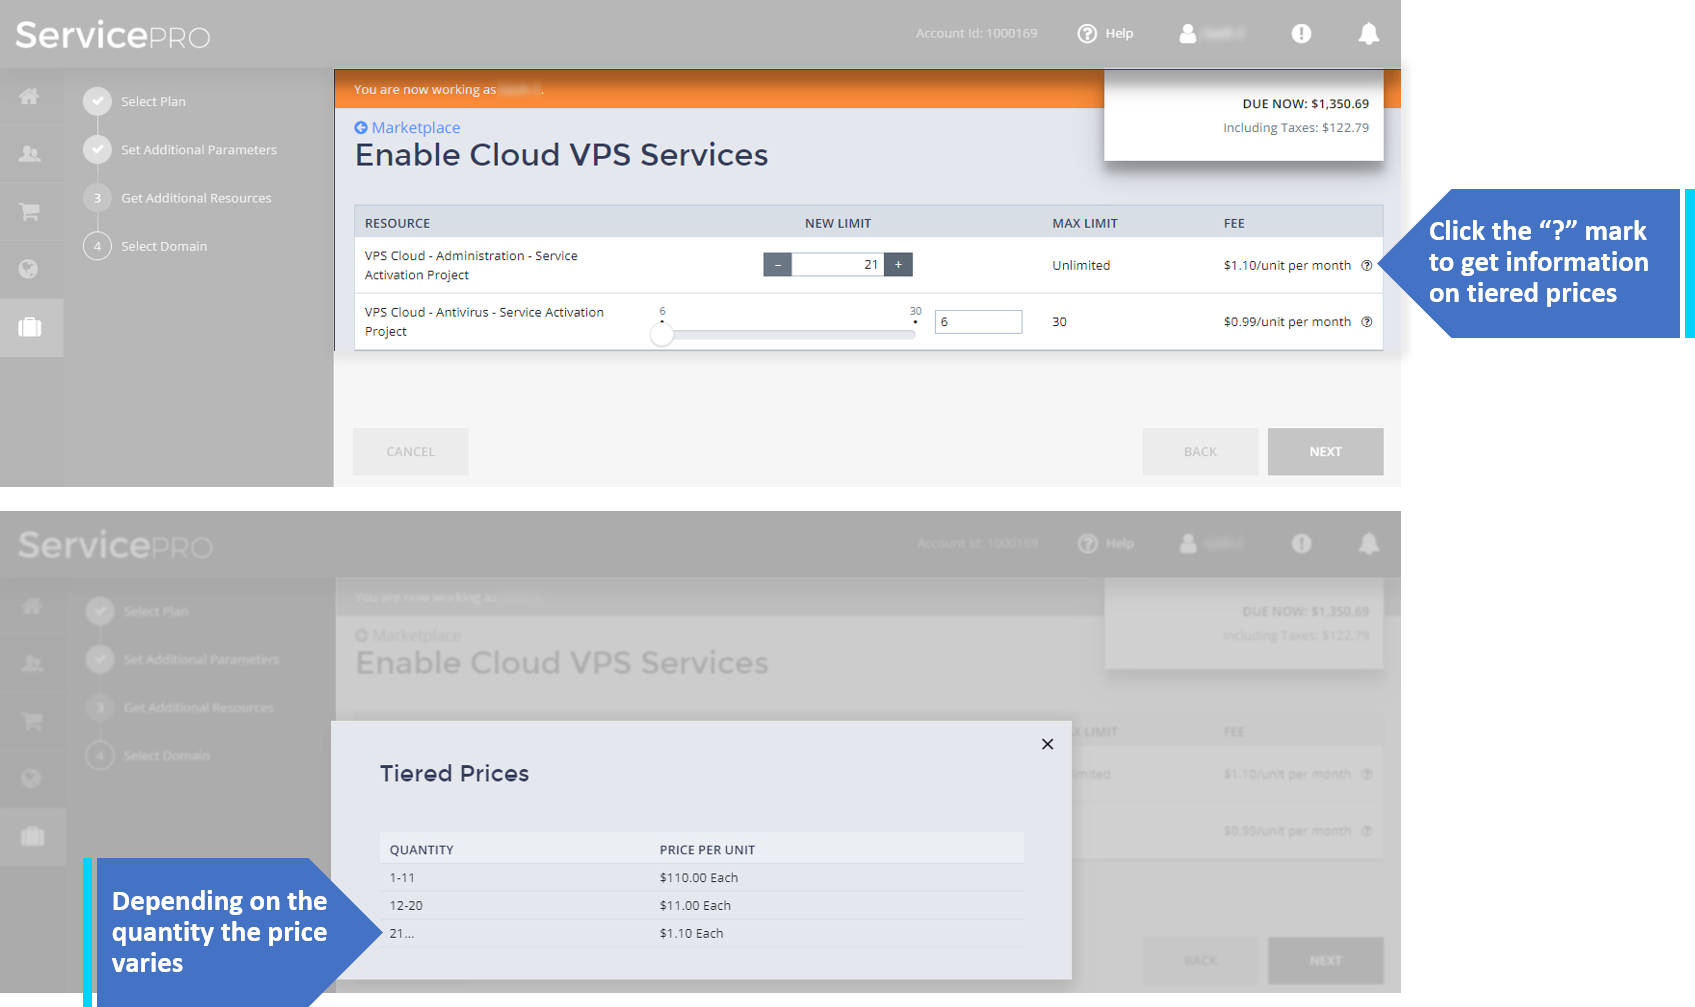The width and height of the screenshot is (1695, 1007).
Task: Decrease the Administration limit with minus button
Action: point(777,265)
